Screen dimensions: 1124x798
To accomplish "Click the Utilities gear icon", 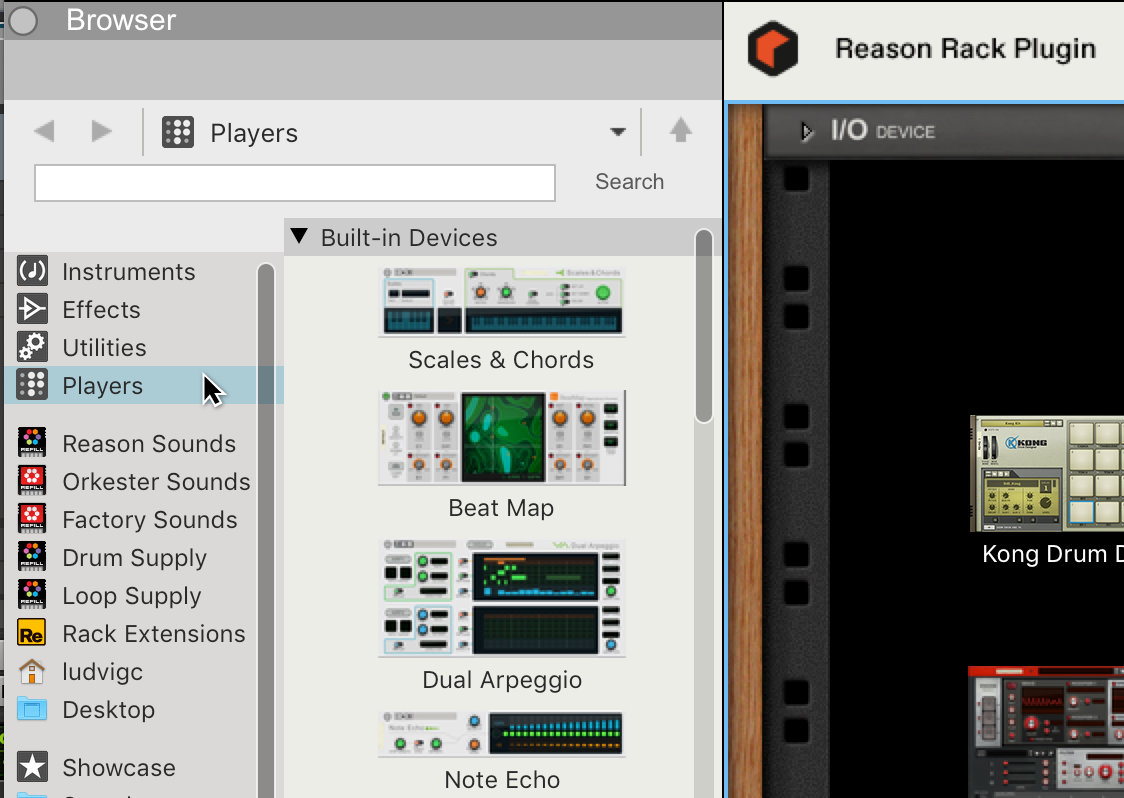I will coord(32,347).
